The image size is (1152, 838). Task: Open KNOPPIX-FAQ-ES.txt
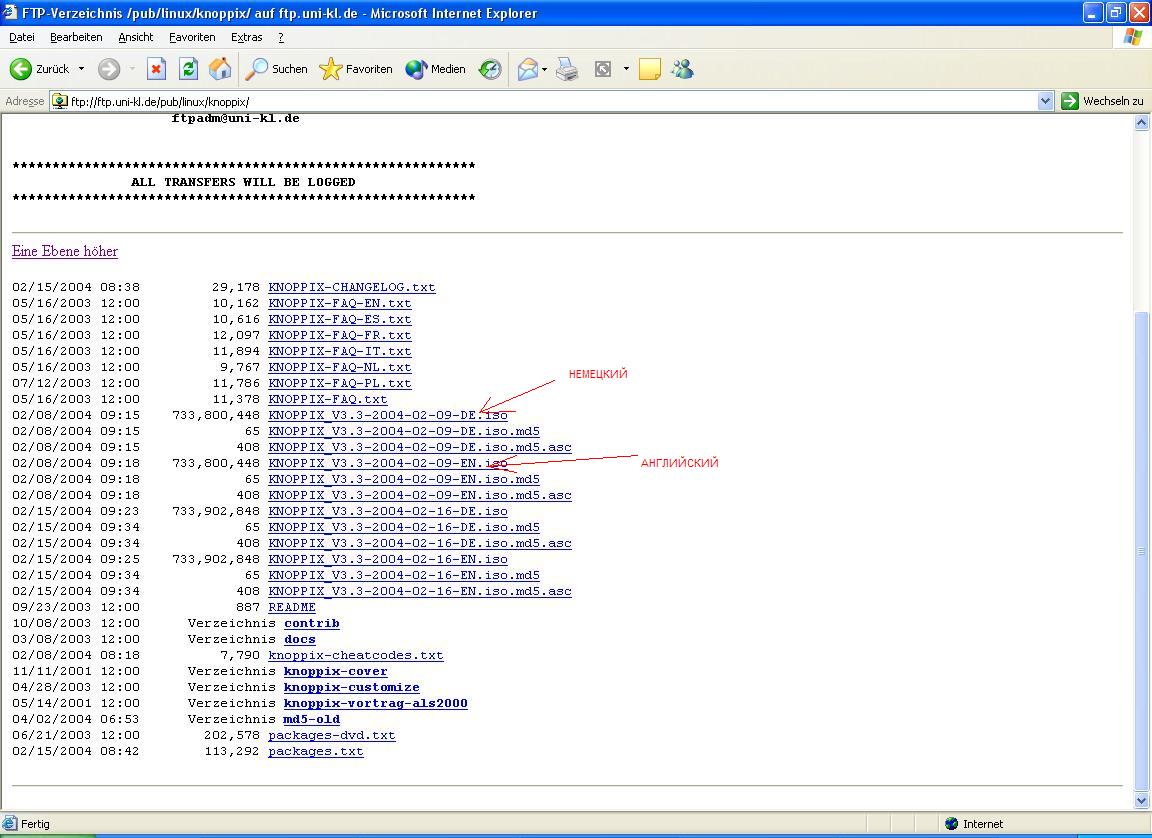[339, 319]
